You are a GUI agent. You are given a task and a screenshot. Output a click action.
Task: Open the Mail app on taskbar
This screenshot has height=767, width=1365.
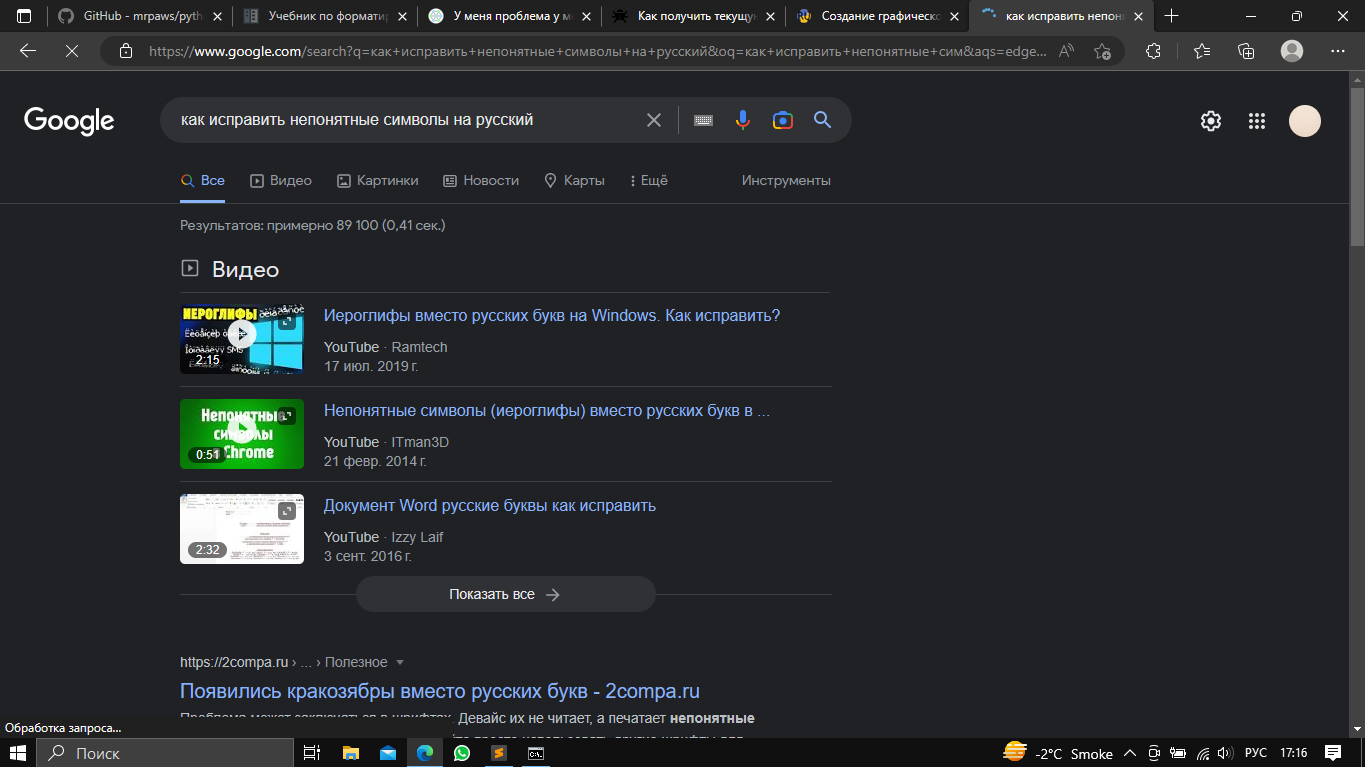click(x=388, y=753)
